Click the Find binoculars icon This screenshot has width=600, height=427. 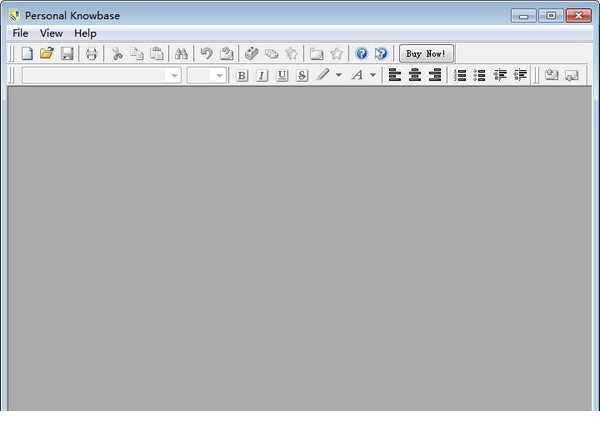pyautogui.click(x=181, y=54)
